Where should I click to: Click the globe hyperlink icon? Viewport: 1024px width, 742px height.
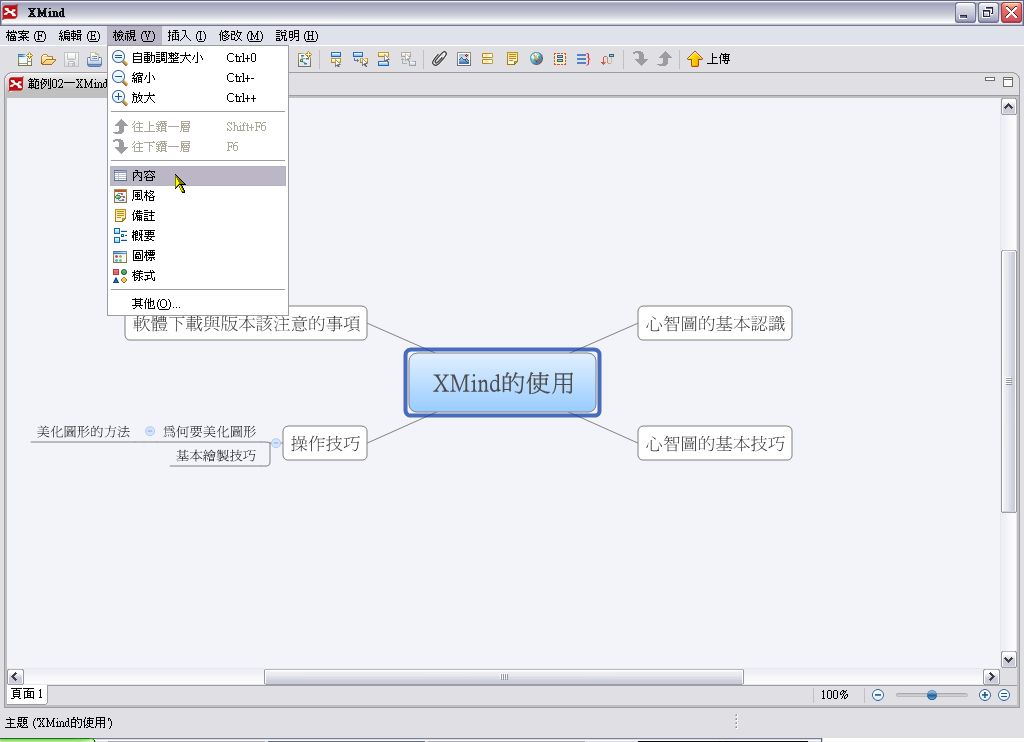[536, 59]
